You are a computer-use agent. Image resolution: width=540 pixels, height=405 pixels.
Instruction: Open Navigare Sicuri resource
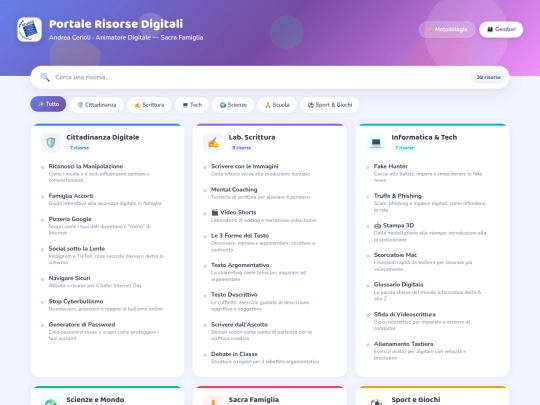[x=107, y=281]
